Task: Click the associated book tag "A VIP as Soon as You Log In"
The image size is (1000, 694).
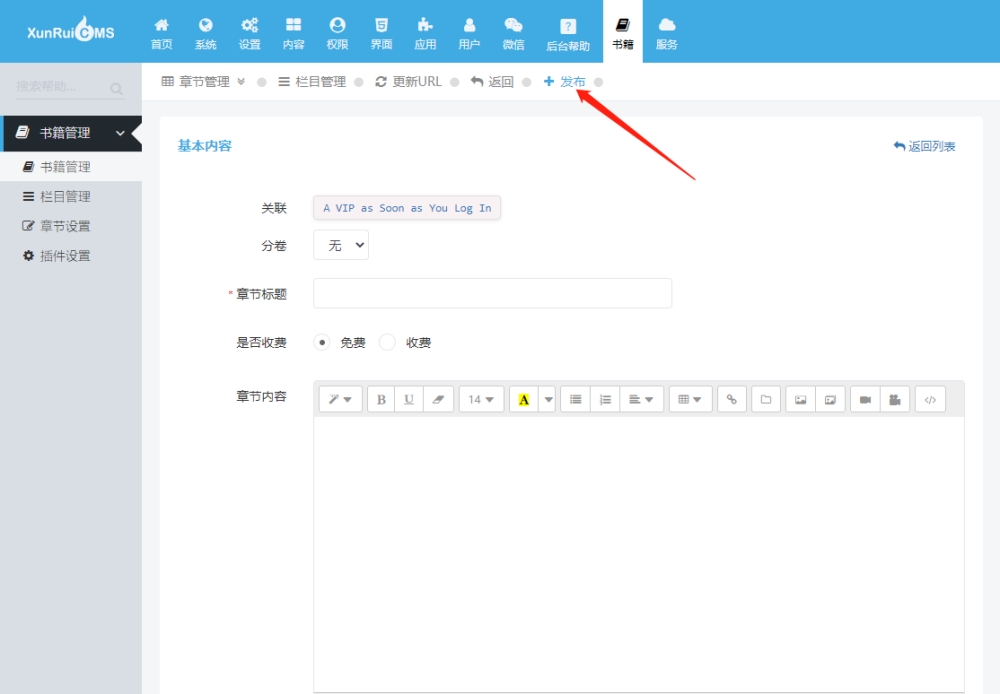Action: 407,208
